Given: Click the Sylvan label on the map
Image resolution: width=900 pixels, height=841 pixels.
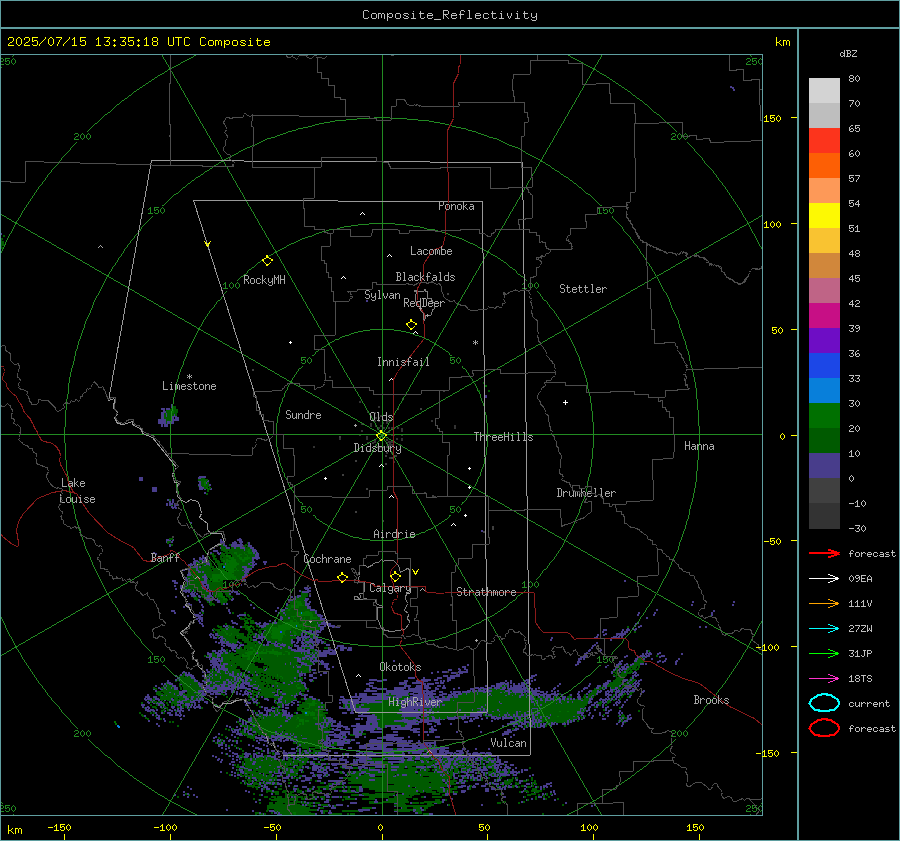Looking at the screenshot, I should [x=382, y=295].
